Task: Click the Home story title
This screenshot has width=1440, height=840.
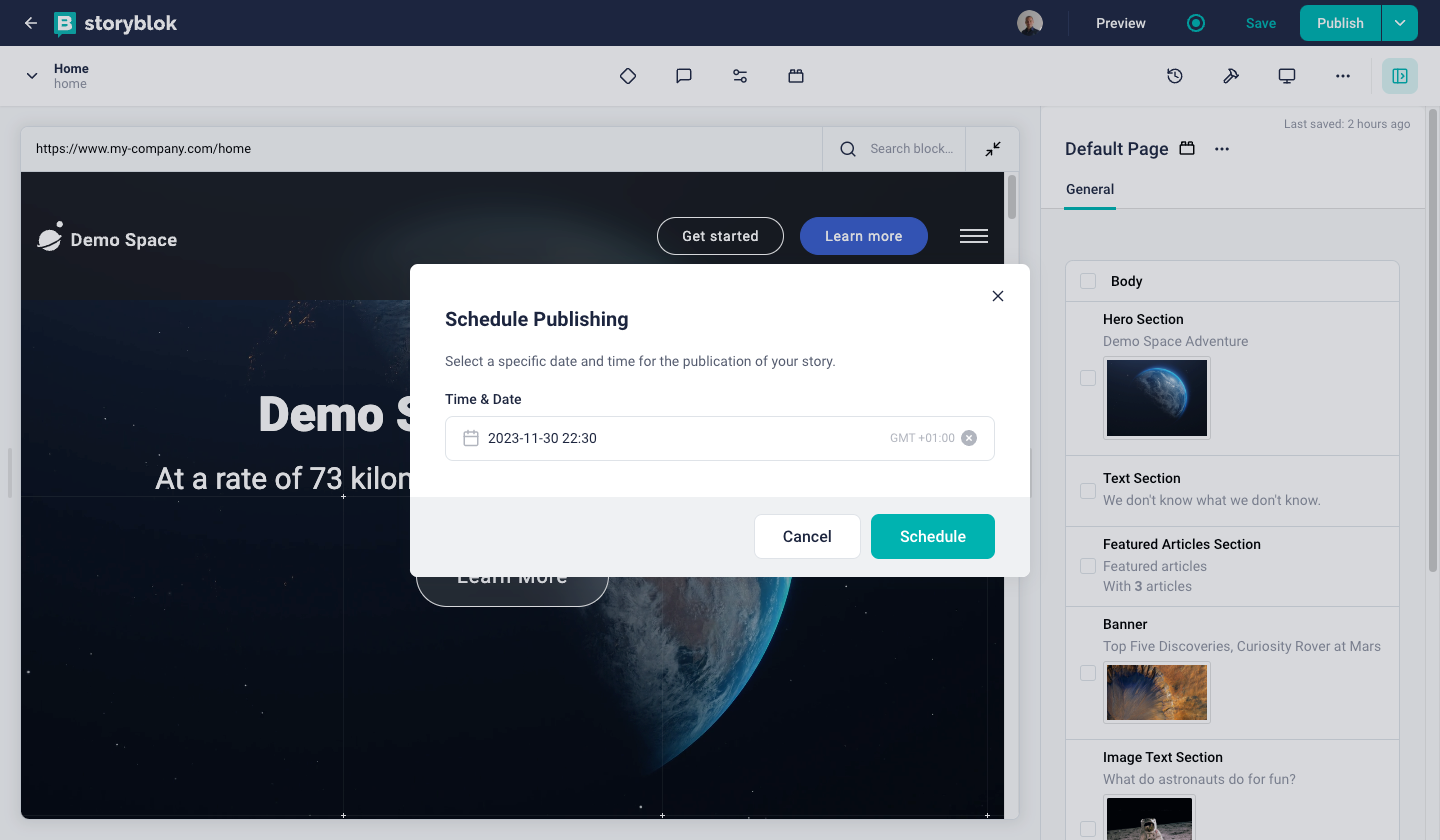Action: 71,68
